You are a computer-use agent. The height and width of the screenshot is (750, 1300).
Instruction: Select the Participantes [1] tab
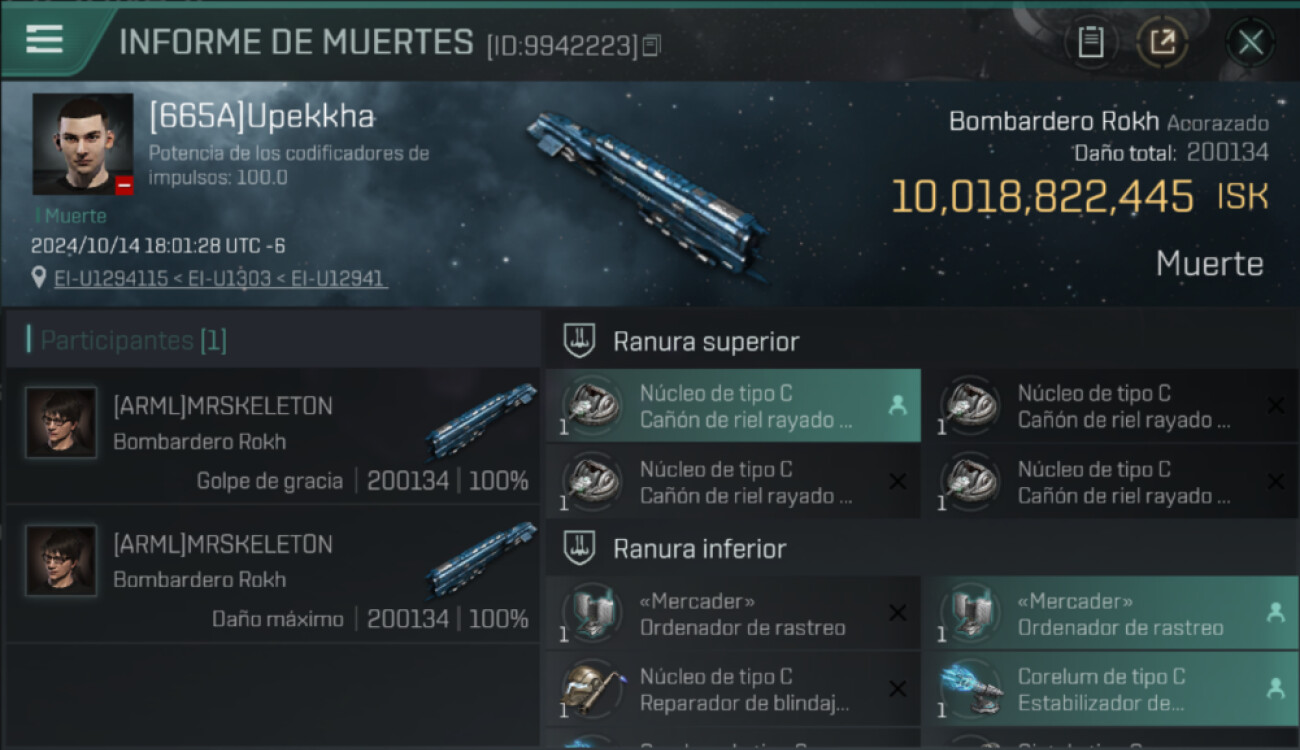click(133, 340)
